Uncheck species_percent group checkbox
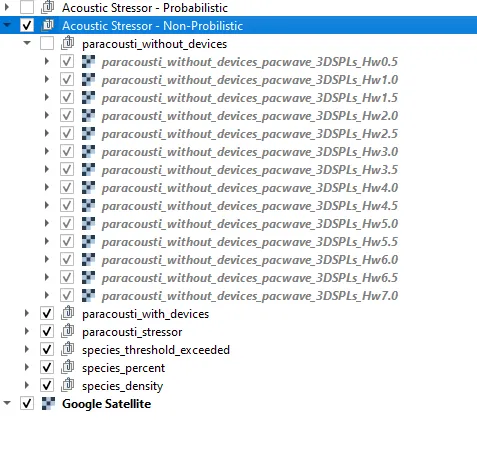 coord(47,368)
